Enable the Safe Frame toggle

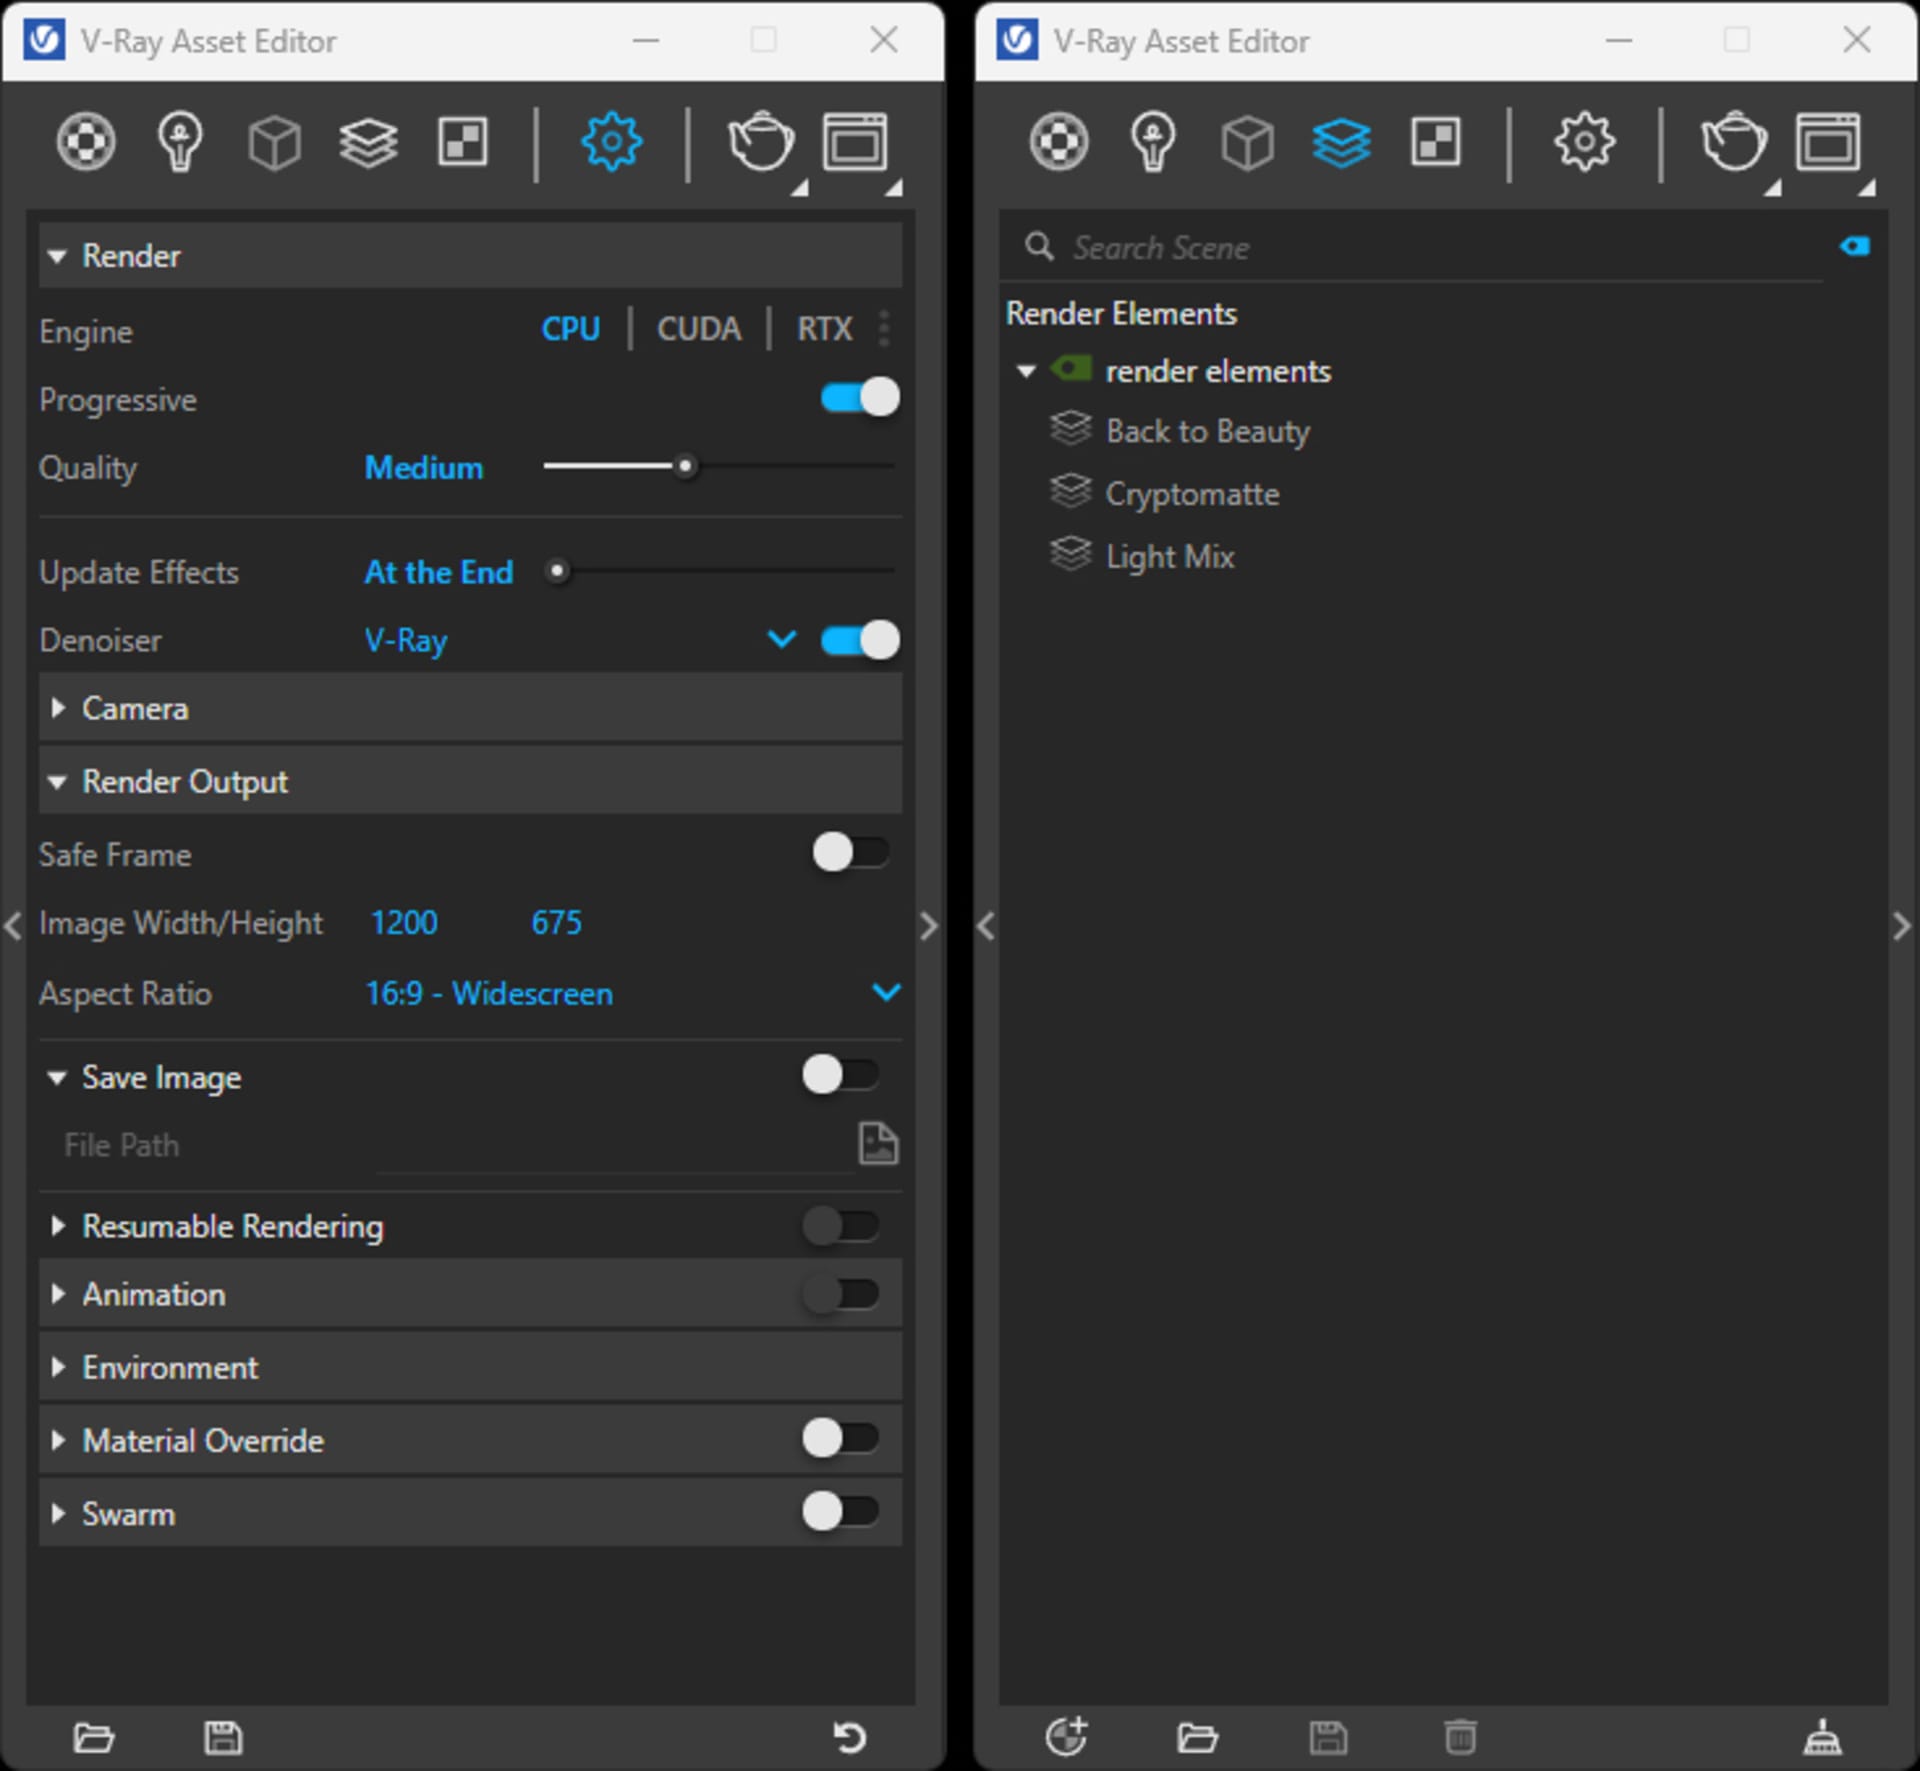click(x=851, y=853)
